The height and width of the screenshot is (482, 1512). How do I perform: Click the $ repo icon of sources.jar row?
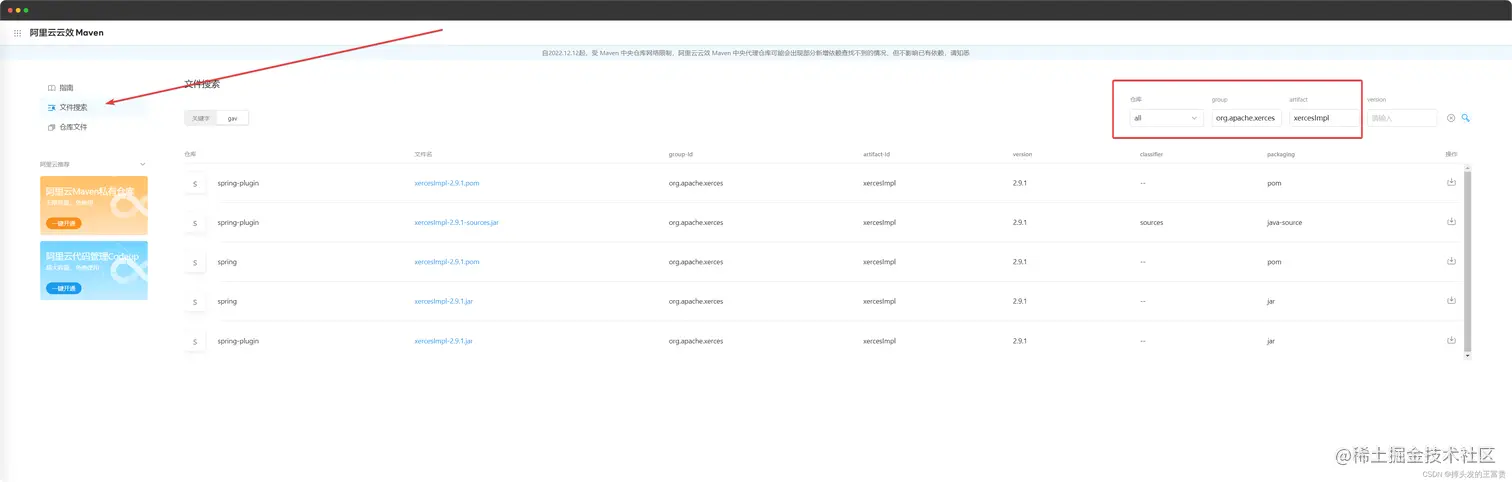coord(194,223)
